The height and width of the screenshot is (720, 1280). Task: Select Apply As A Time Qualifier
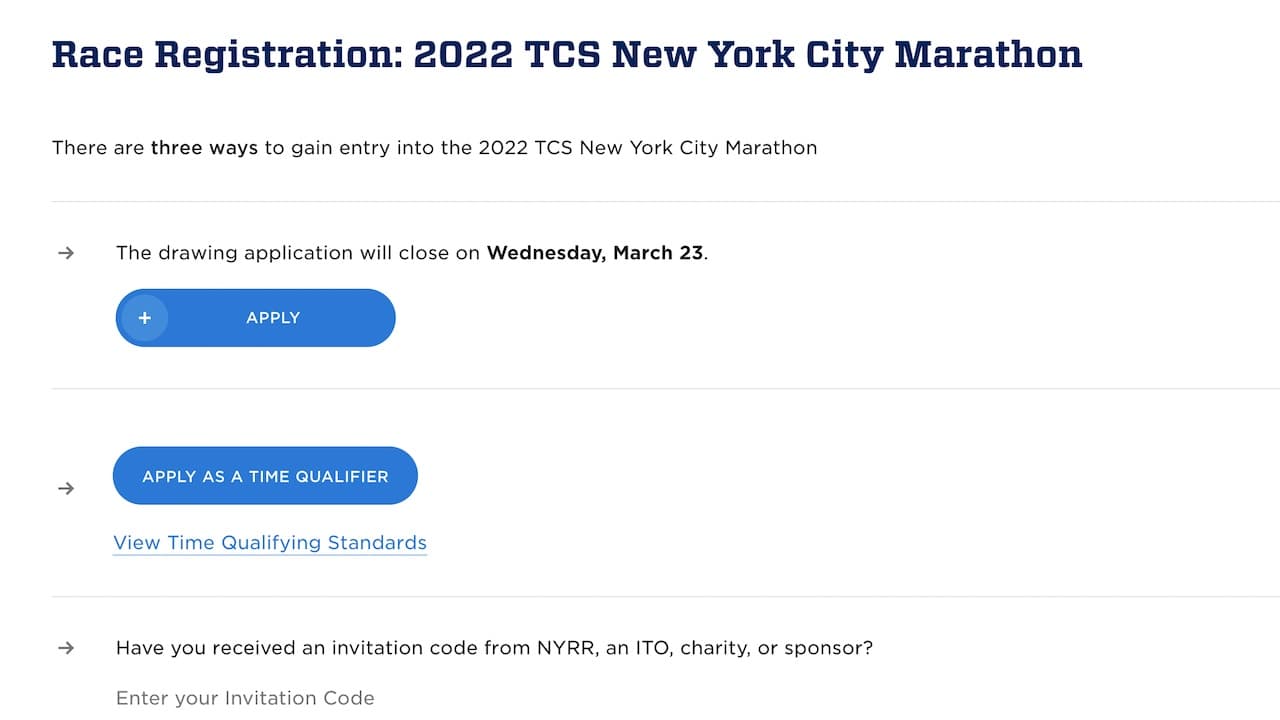pos(265,476)
